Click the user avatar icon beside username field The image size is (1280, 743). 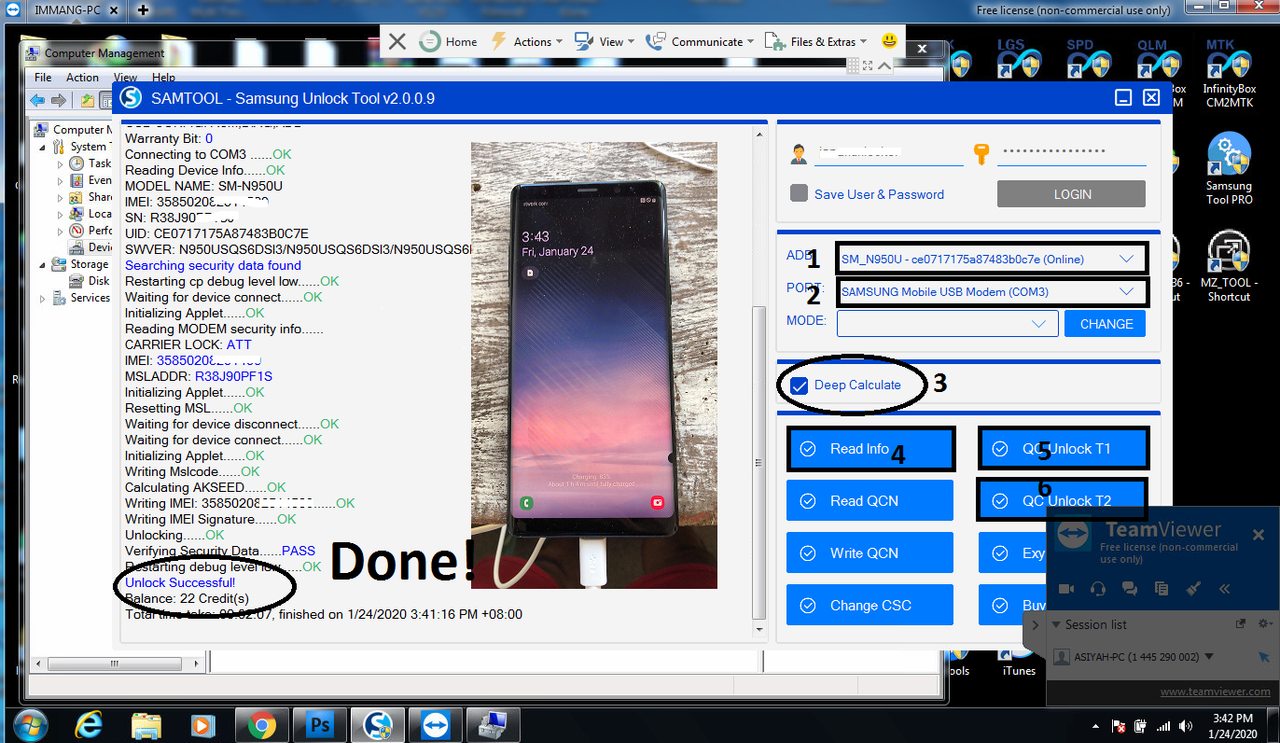pos(799,155)
